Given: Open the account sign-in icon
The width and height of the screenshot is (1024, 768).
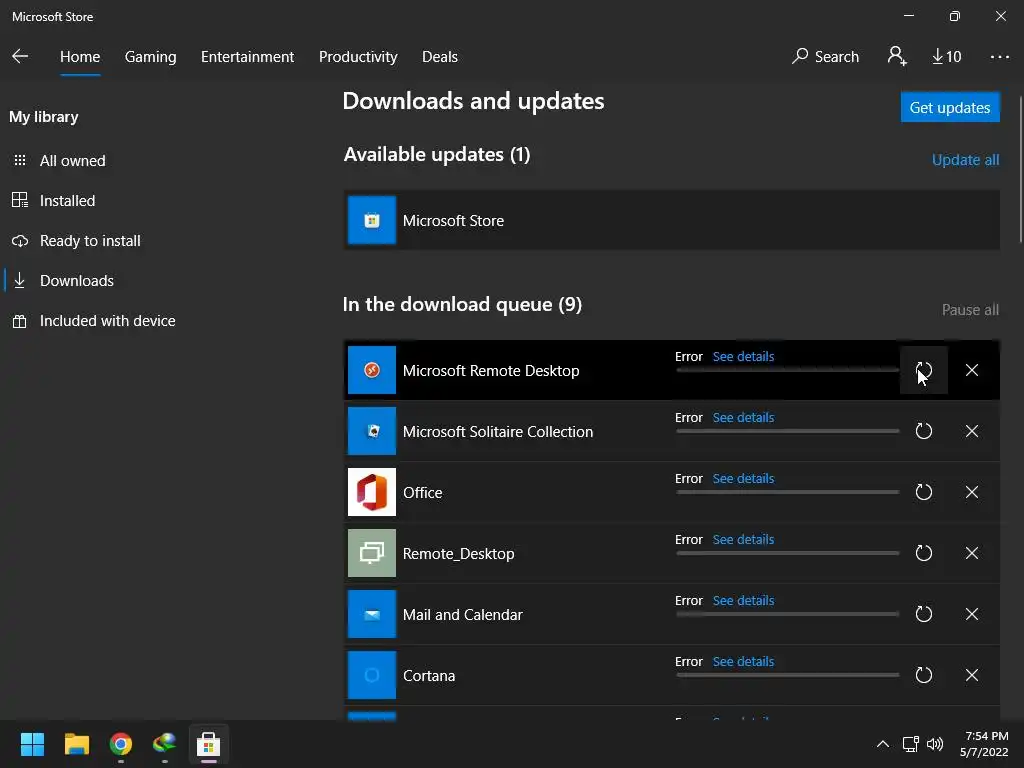Looking at the screenshot, I should [897, 56].
